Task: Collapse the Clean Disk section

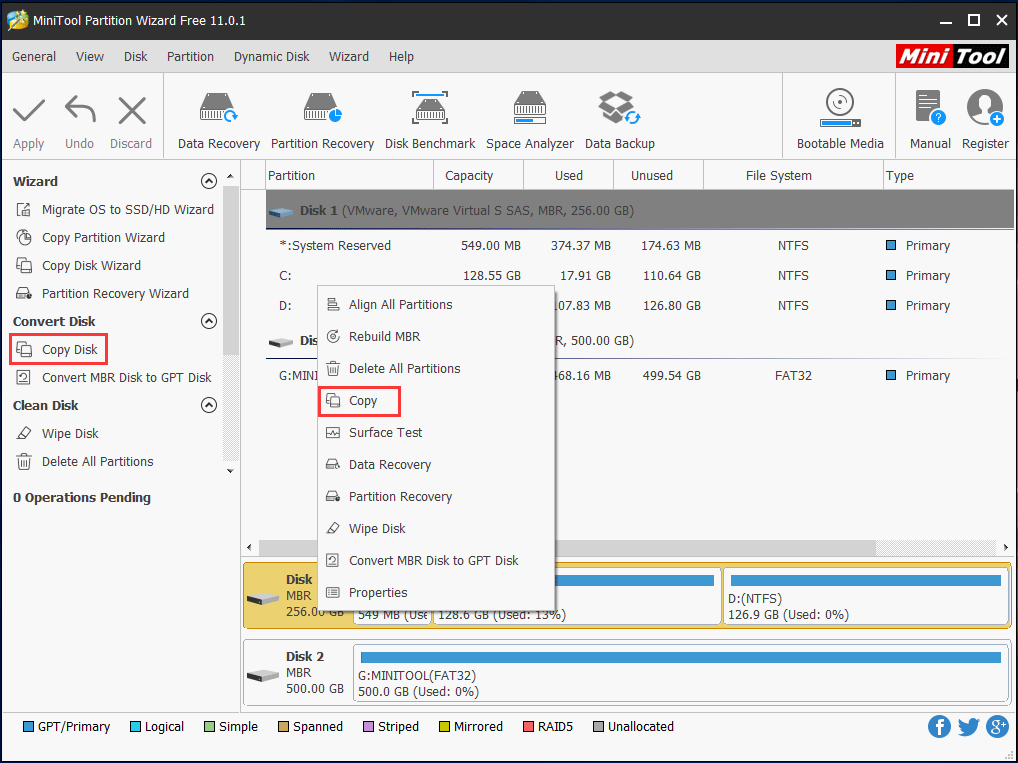Action: click(209, 405)
